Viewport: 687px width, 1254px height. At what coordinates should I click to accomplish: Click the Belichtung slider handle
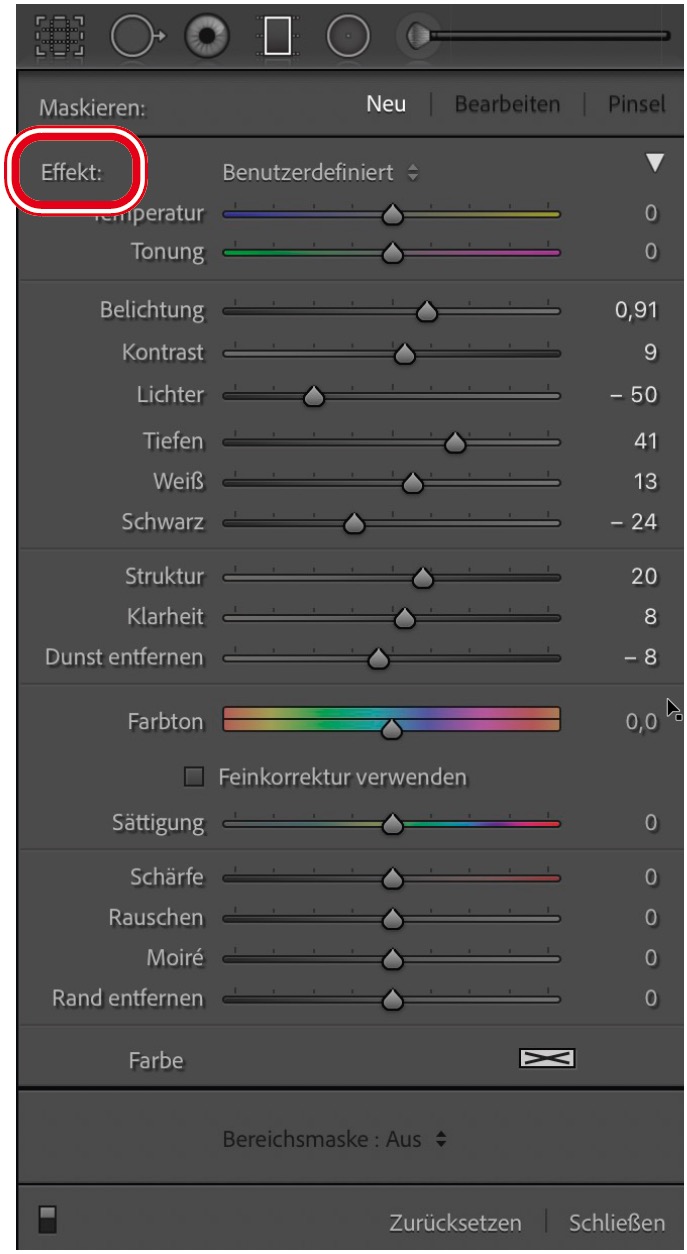tap(428, 312)
